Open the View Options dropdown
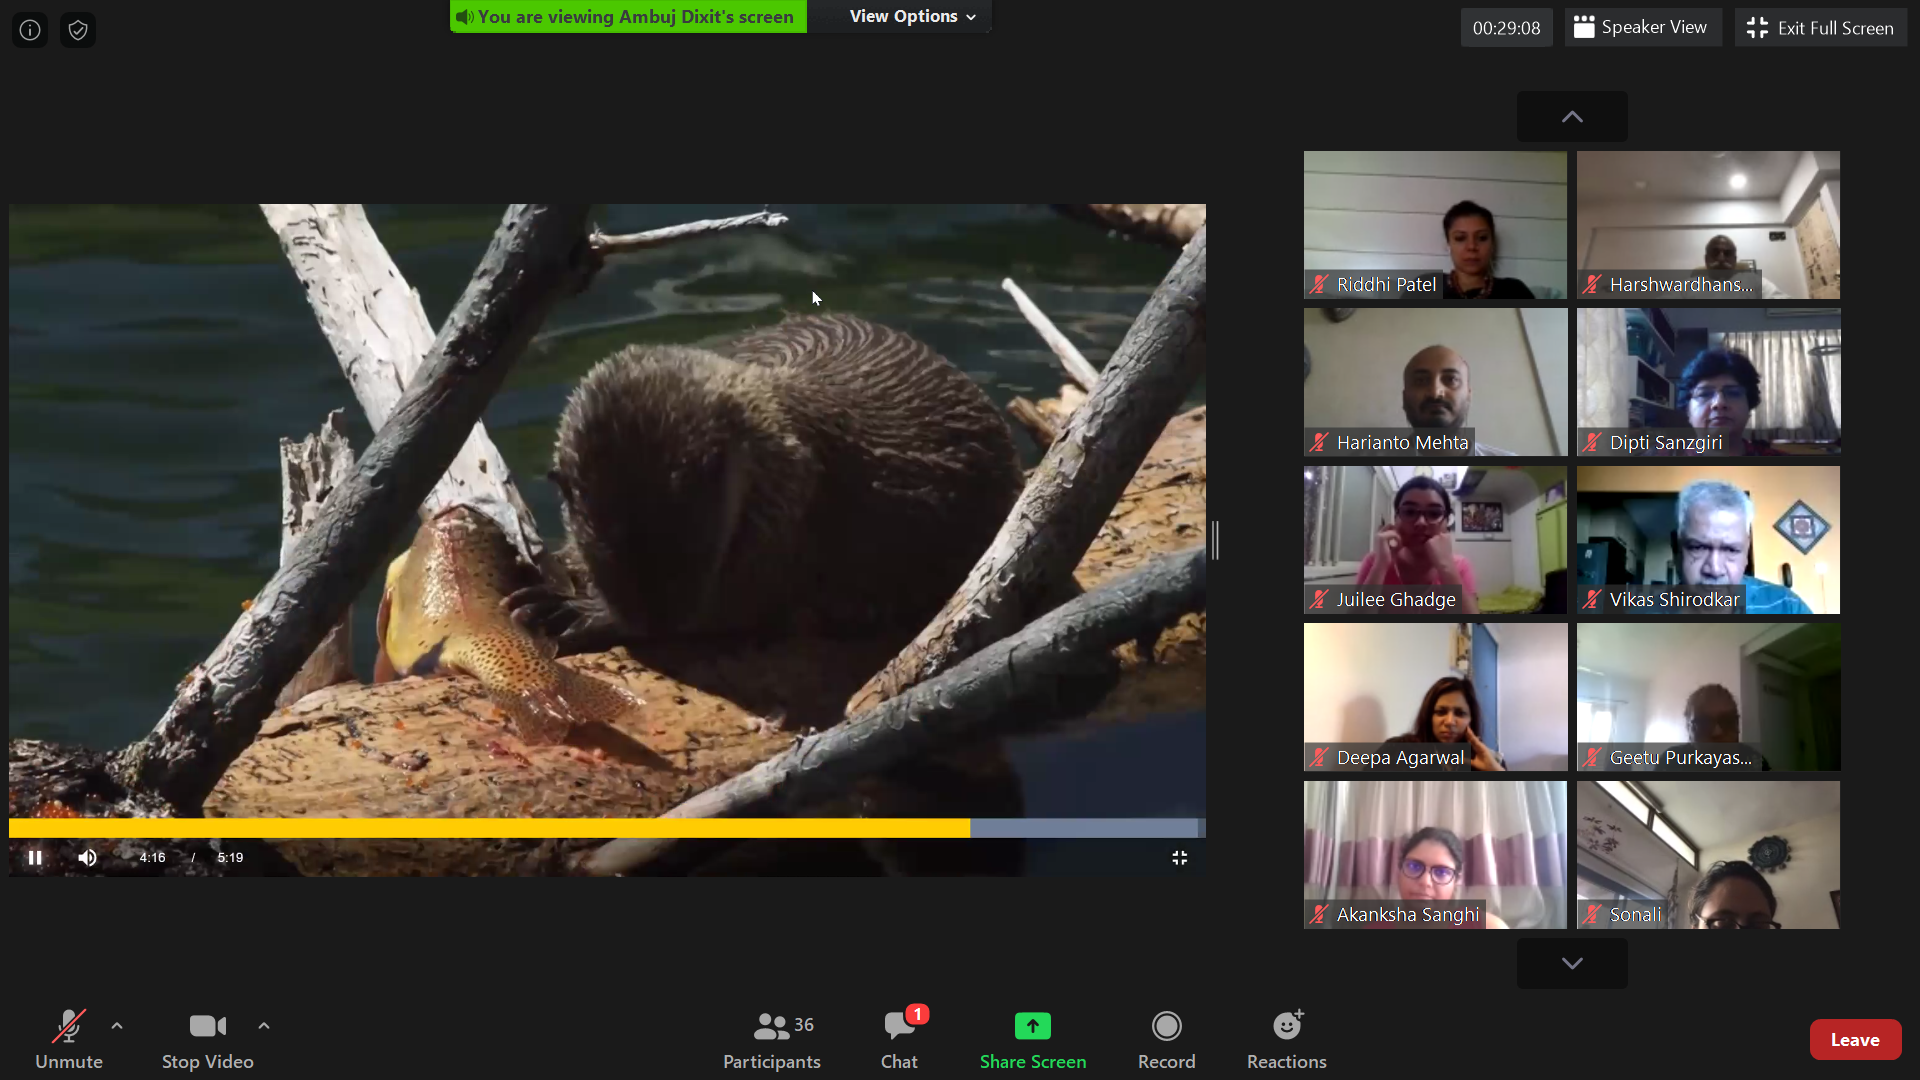The width and height of the screenshot is (1920, 1080). tap(911, 16)
